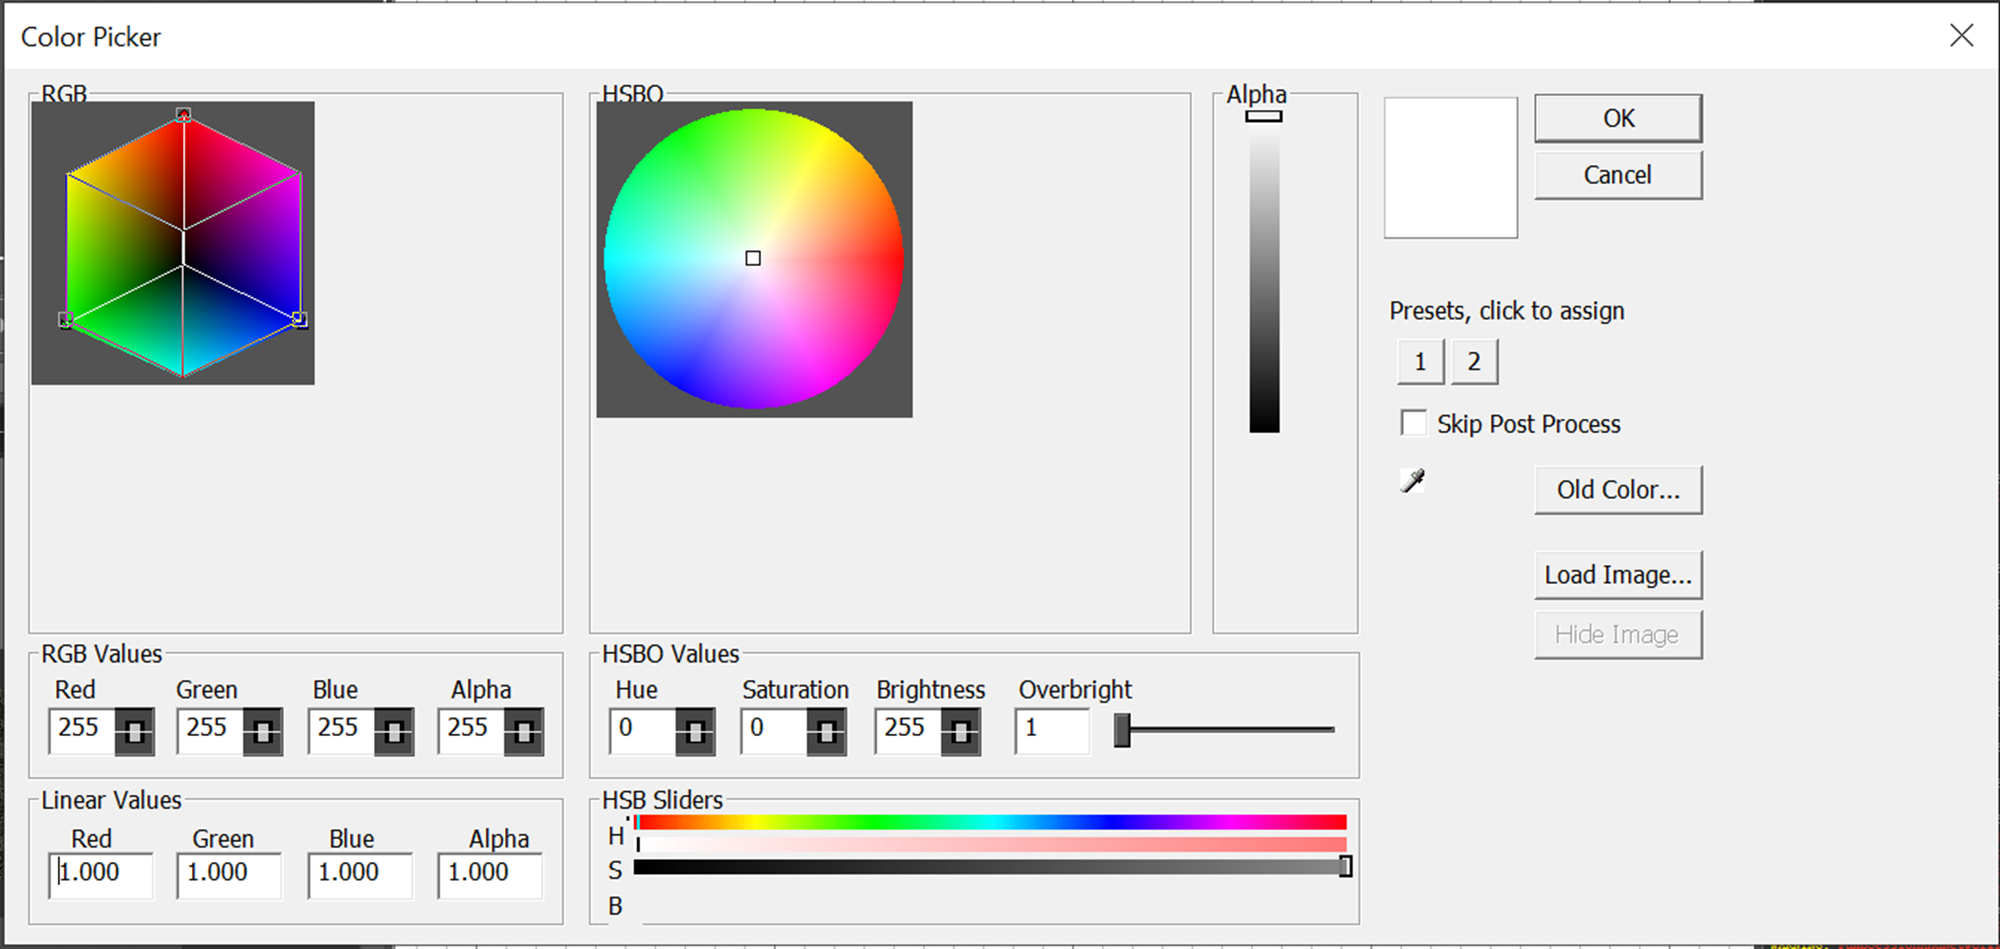This screenshot has height=949, width=2000.
Task: Adjust the Green value spinner handle
Action: (263, 732)
